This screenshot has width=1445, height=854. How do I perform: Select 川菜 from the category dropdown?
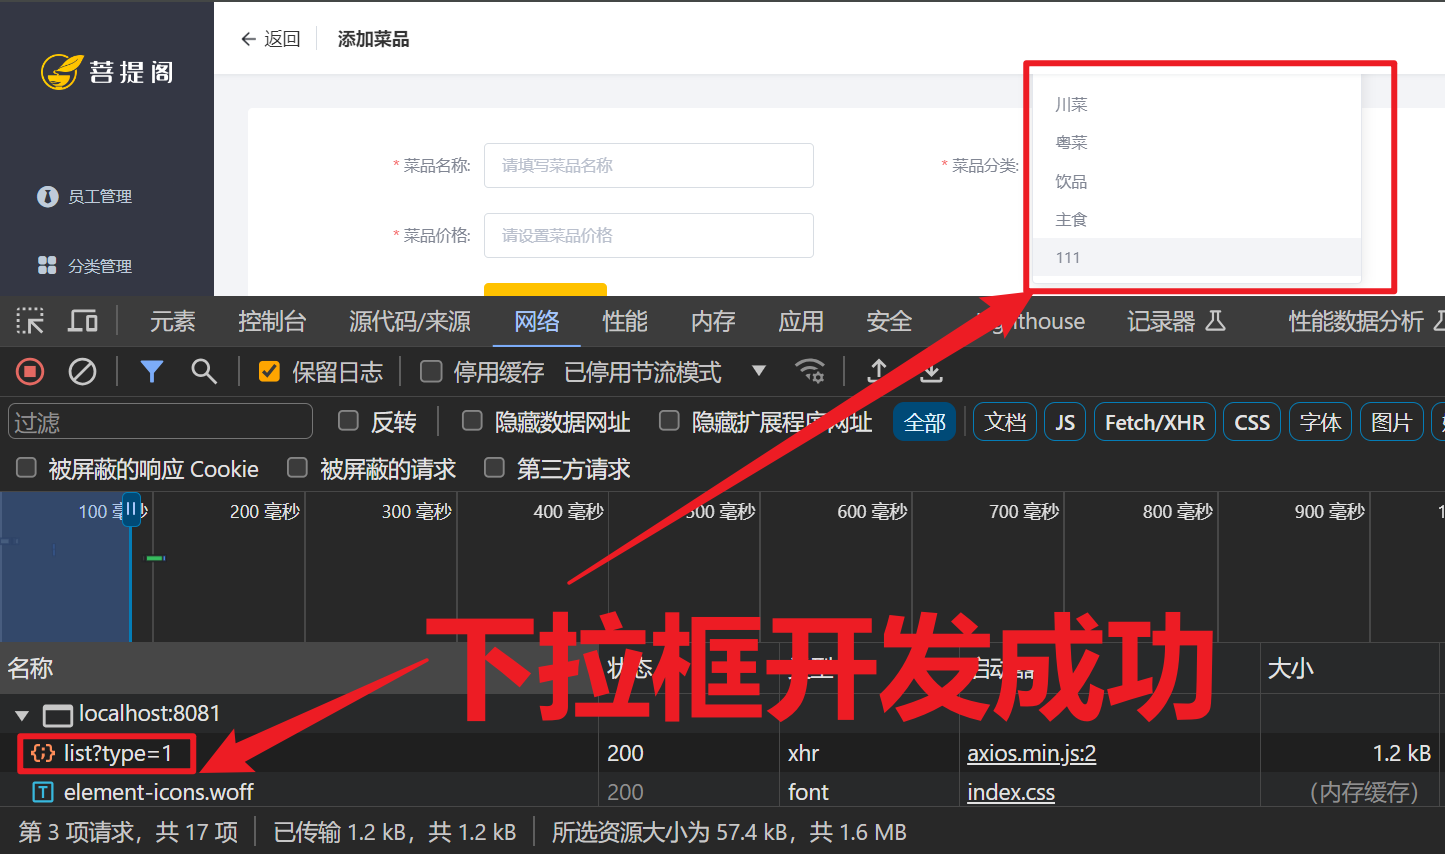(x=1196, y=104)
